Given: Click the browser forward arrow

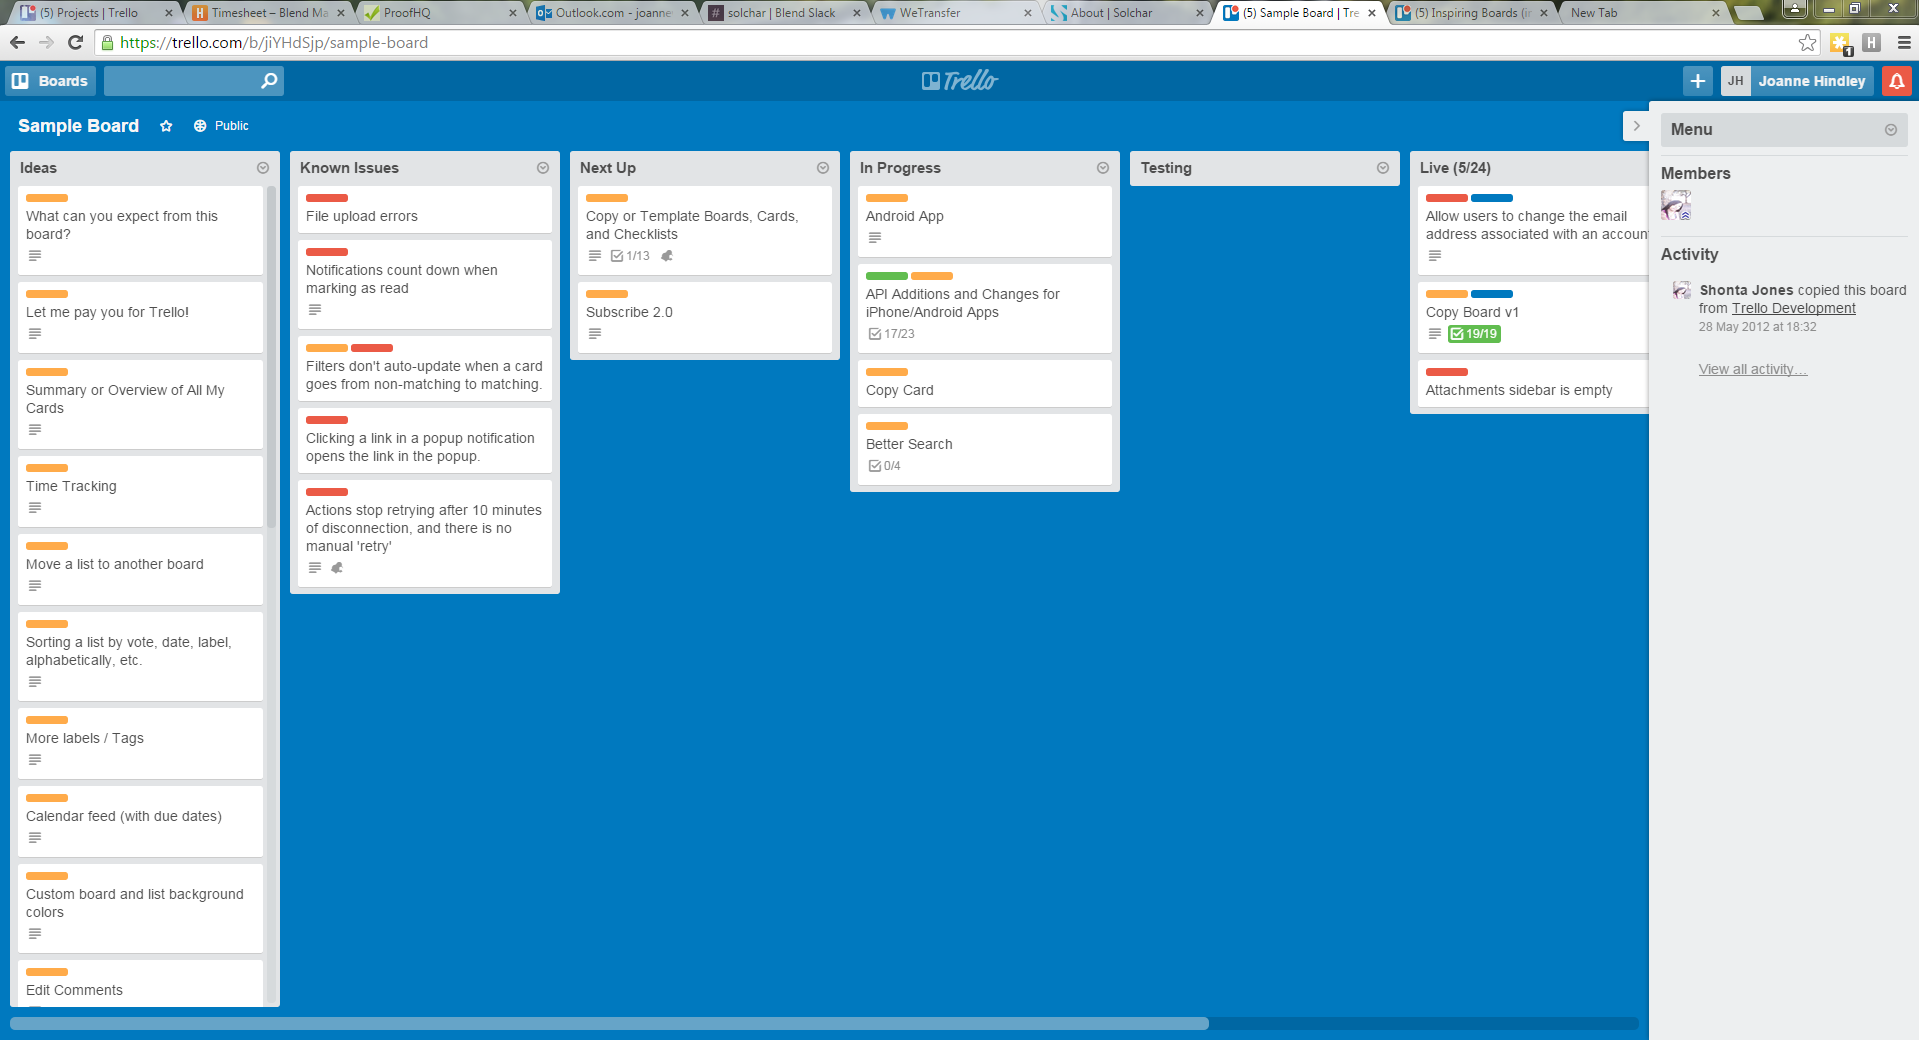Looking at the screenshot, I should pyautogui.click(x=46, y=42).
